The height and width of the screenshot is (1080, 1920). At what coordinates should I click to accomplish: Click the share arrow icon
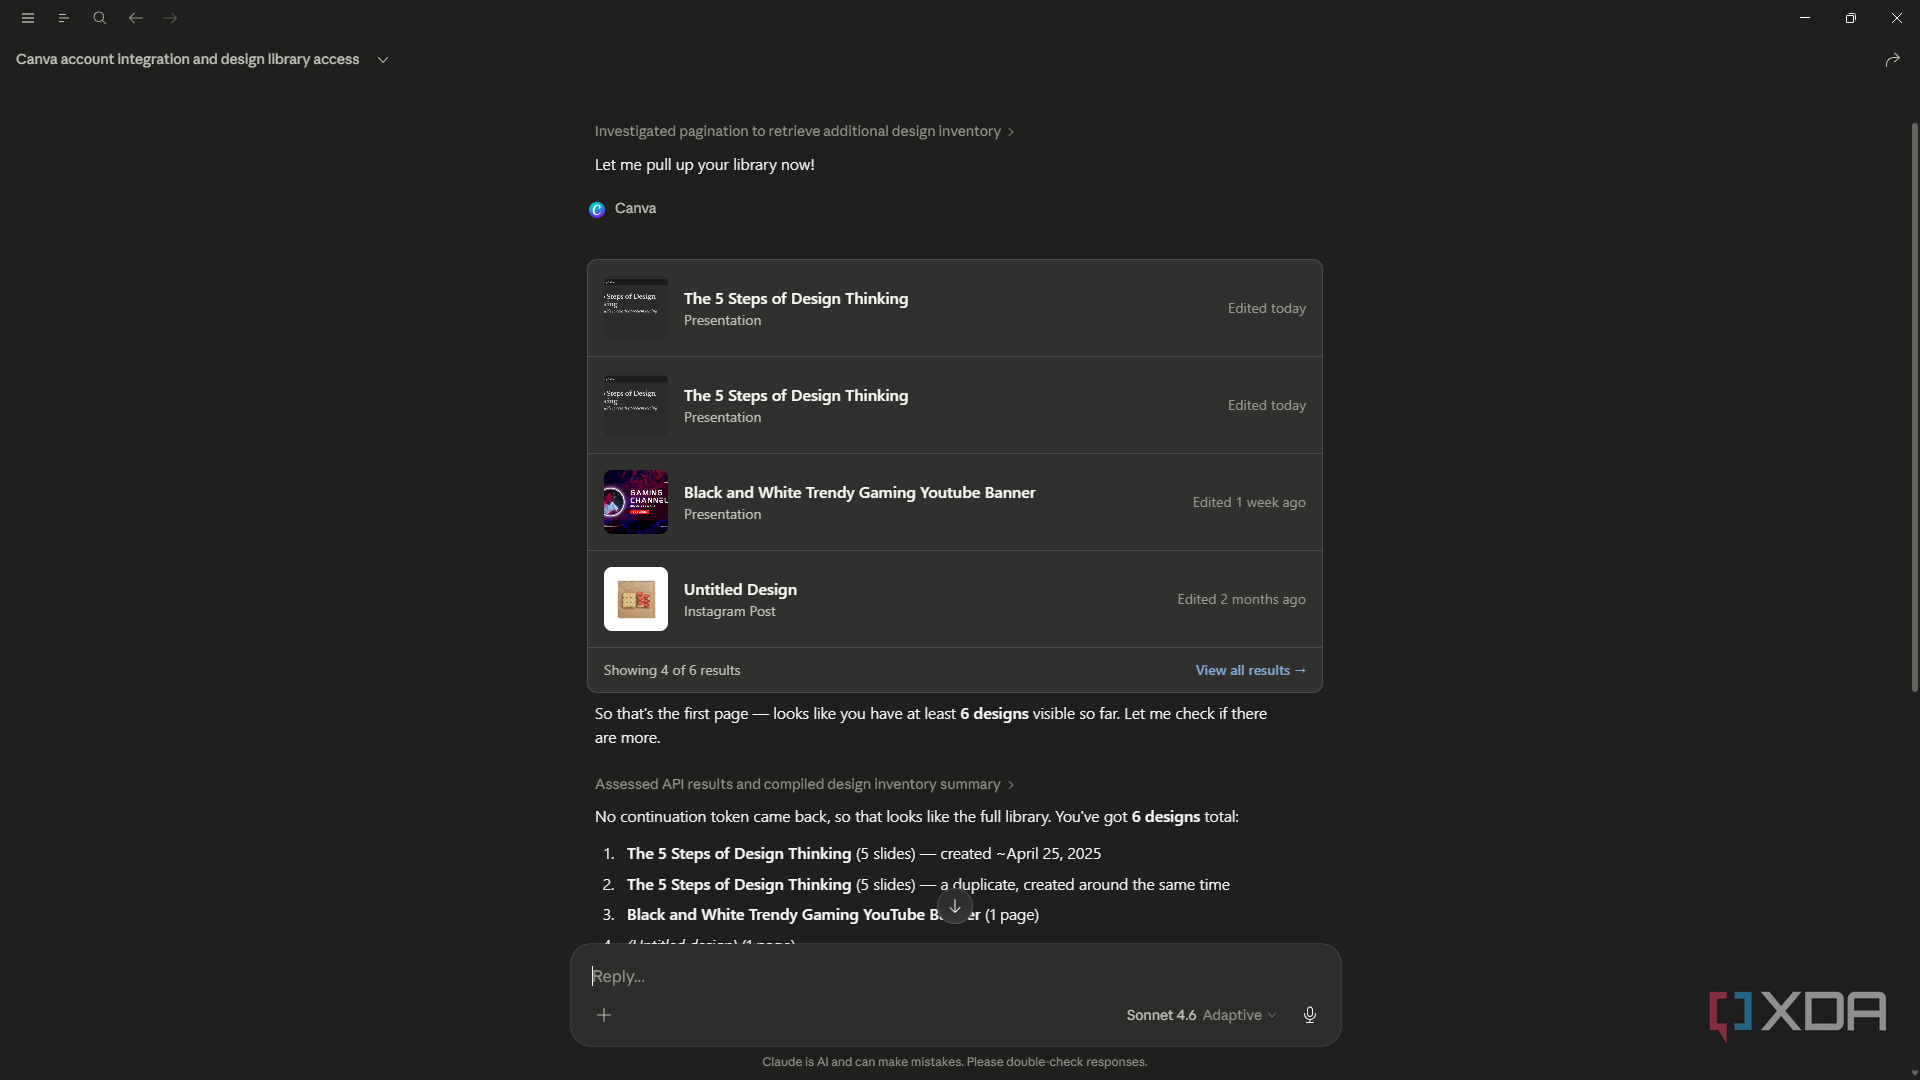(1892, 60)
